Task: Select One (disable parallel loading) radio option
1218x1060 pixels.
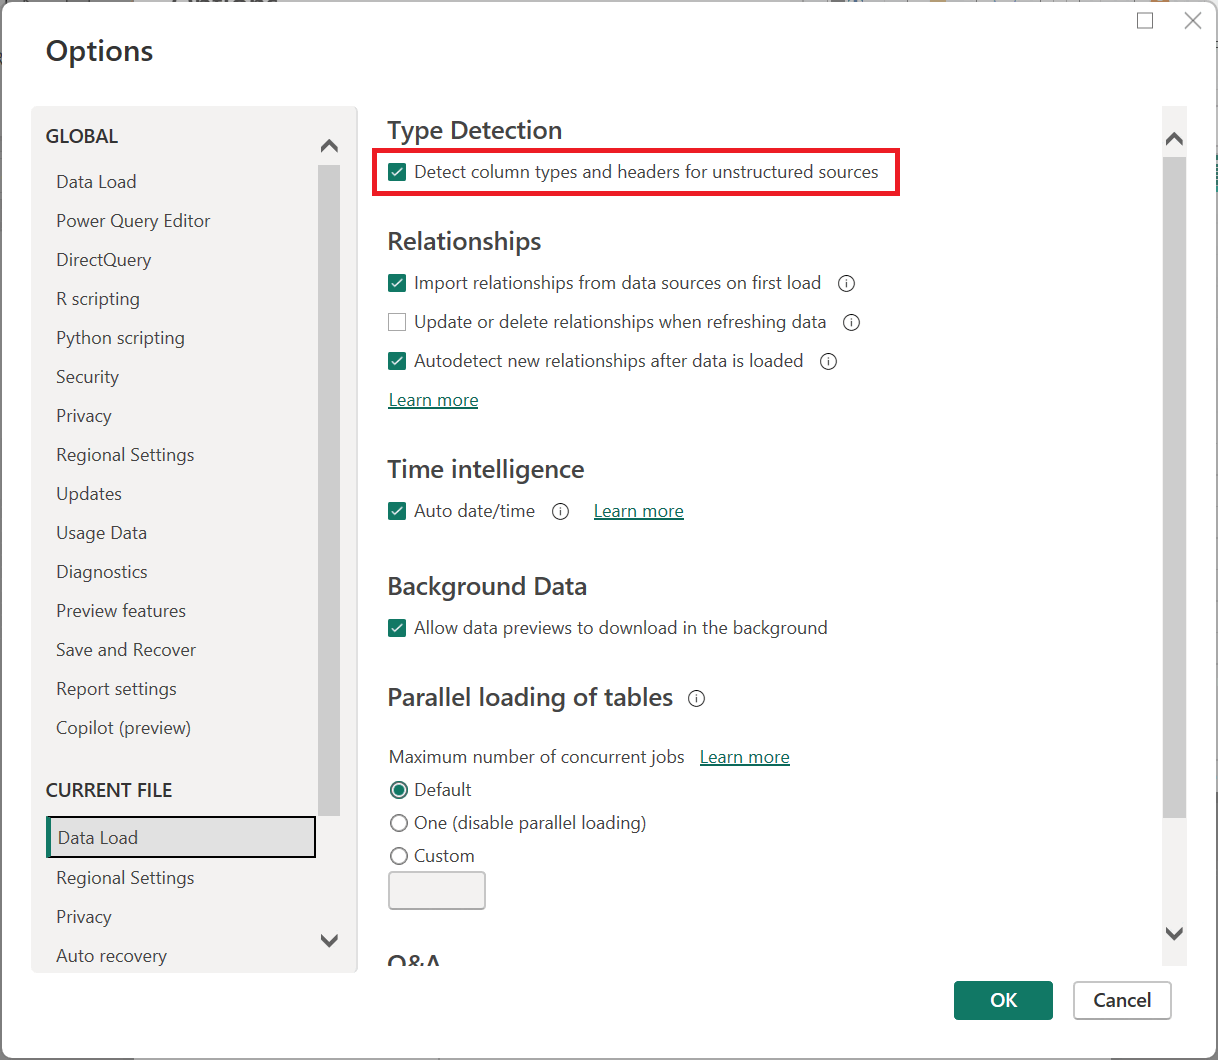Action: (399, 823)
